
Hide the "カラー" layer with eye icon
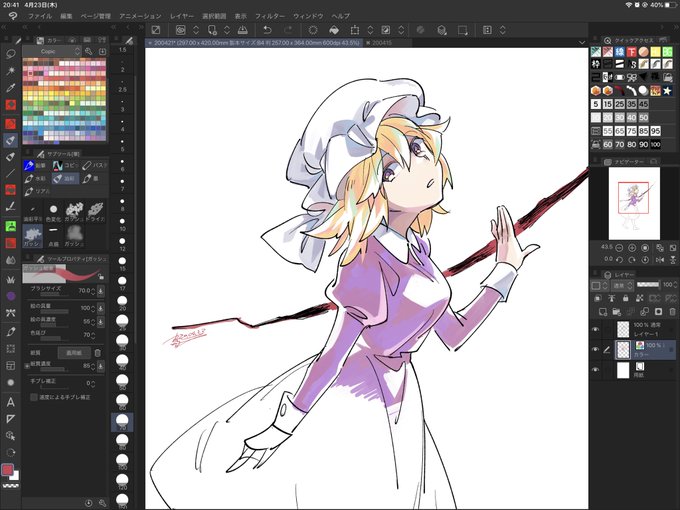point(595,349)
